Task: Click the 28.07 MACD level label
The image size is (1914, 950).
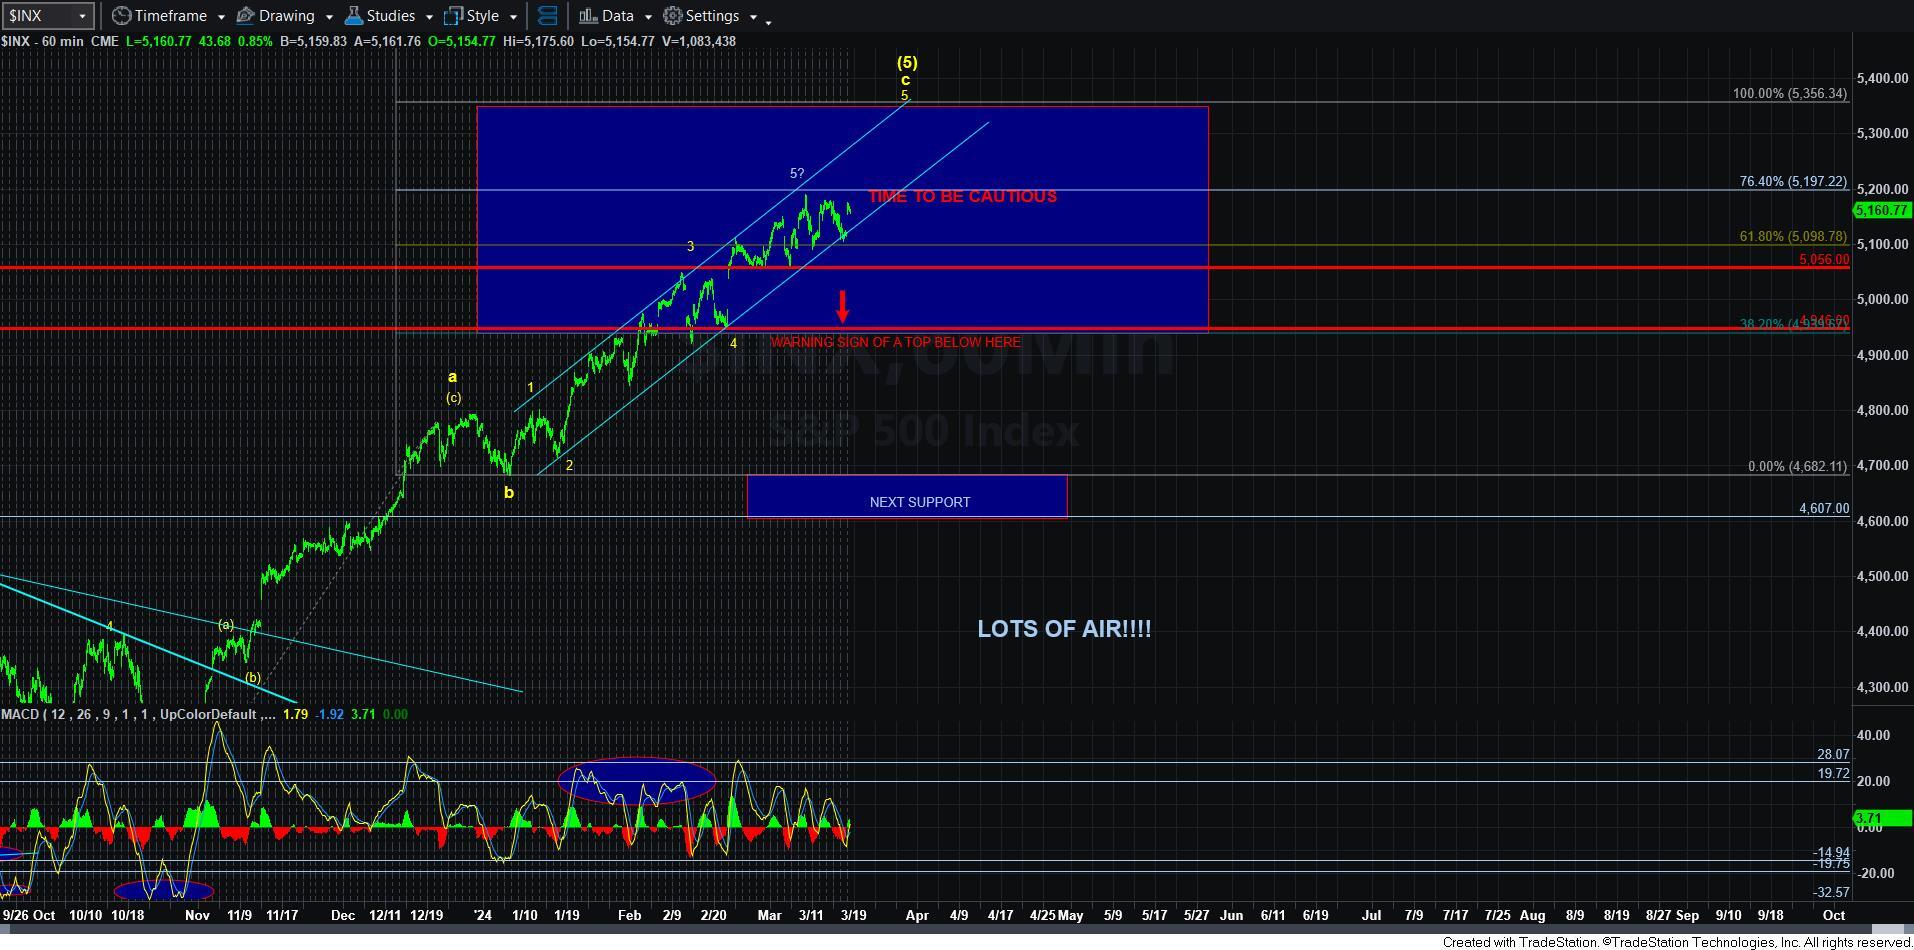Action: (x=1833, y=754)
